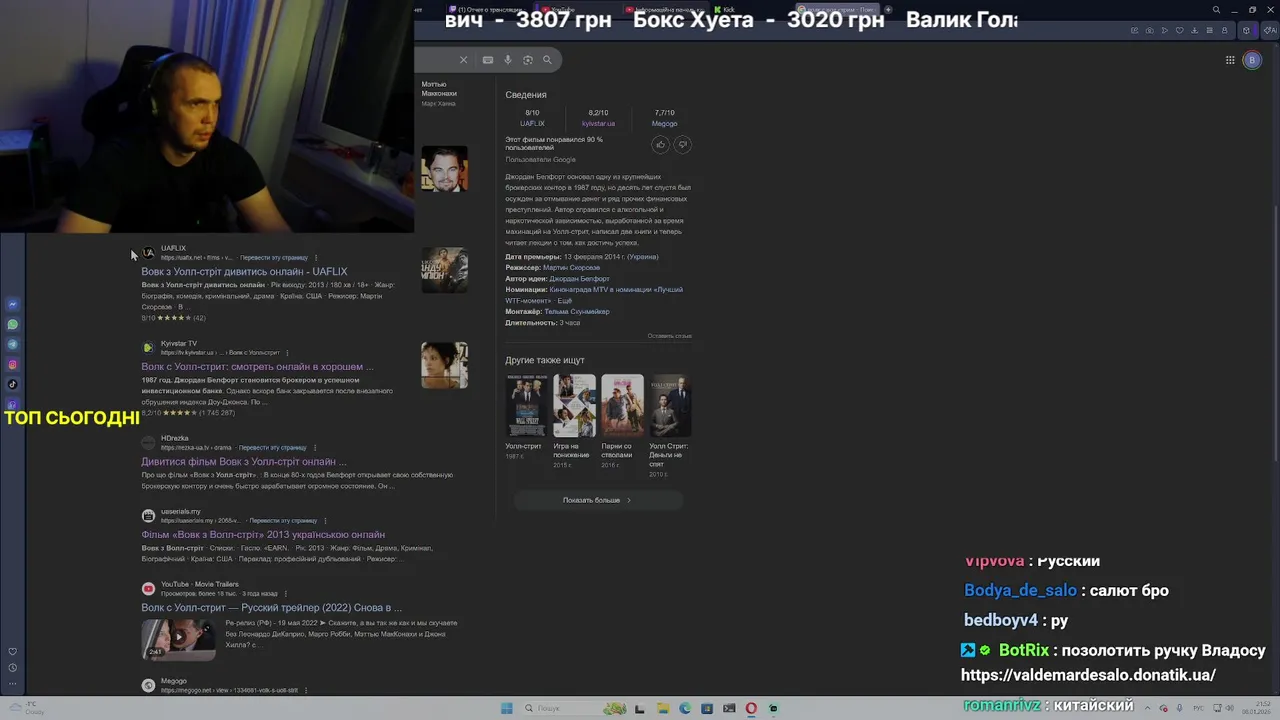The image size is (1280, 720).
Task: Open the Megogo 7,7/10 rating link
Action: click(x=665, y=118)
